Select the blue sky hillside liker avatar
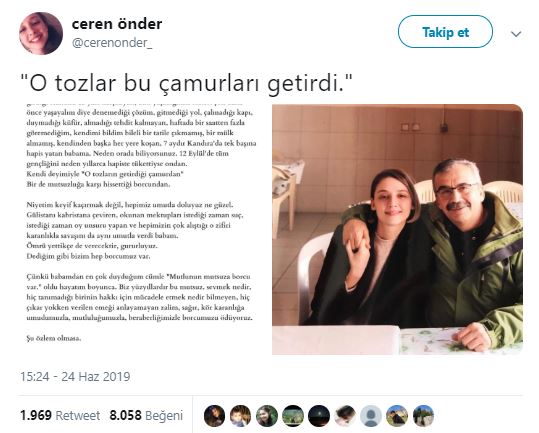The image size is (539, 433). [x=397, y=416]
